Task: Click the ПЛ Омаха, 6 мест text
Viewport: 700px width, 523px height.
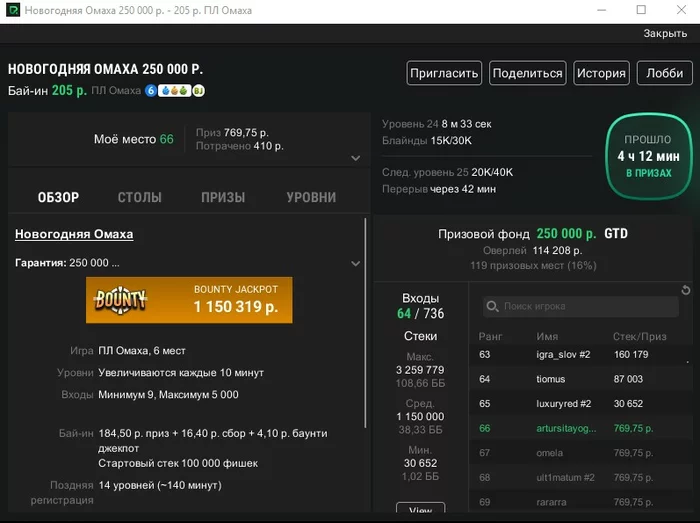Action: click(x=142, y=351)
